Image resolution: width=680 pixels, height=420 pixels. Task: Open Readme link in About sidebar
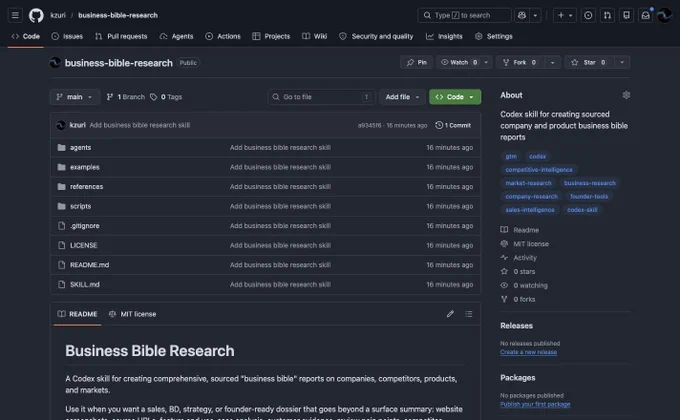520,230
